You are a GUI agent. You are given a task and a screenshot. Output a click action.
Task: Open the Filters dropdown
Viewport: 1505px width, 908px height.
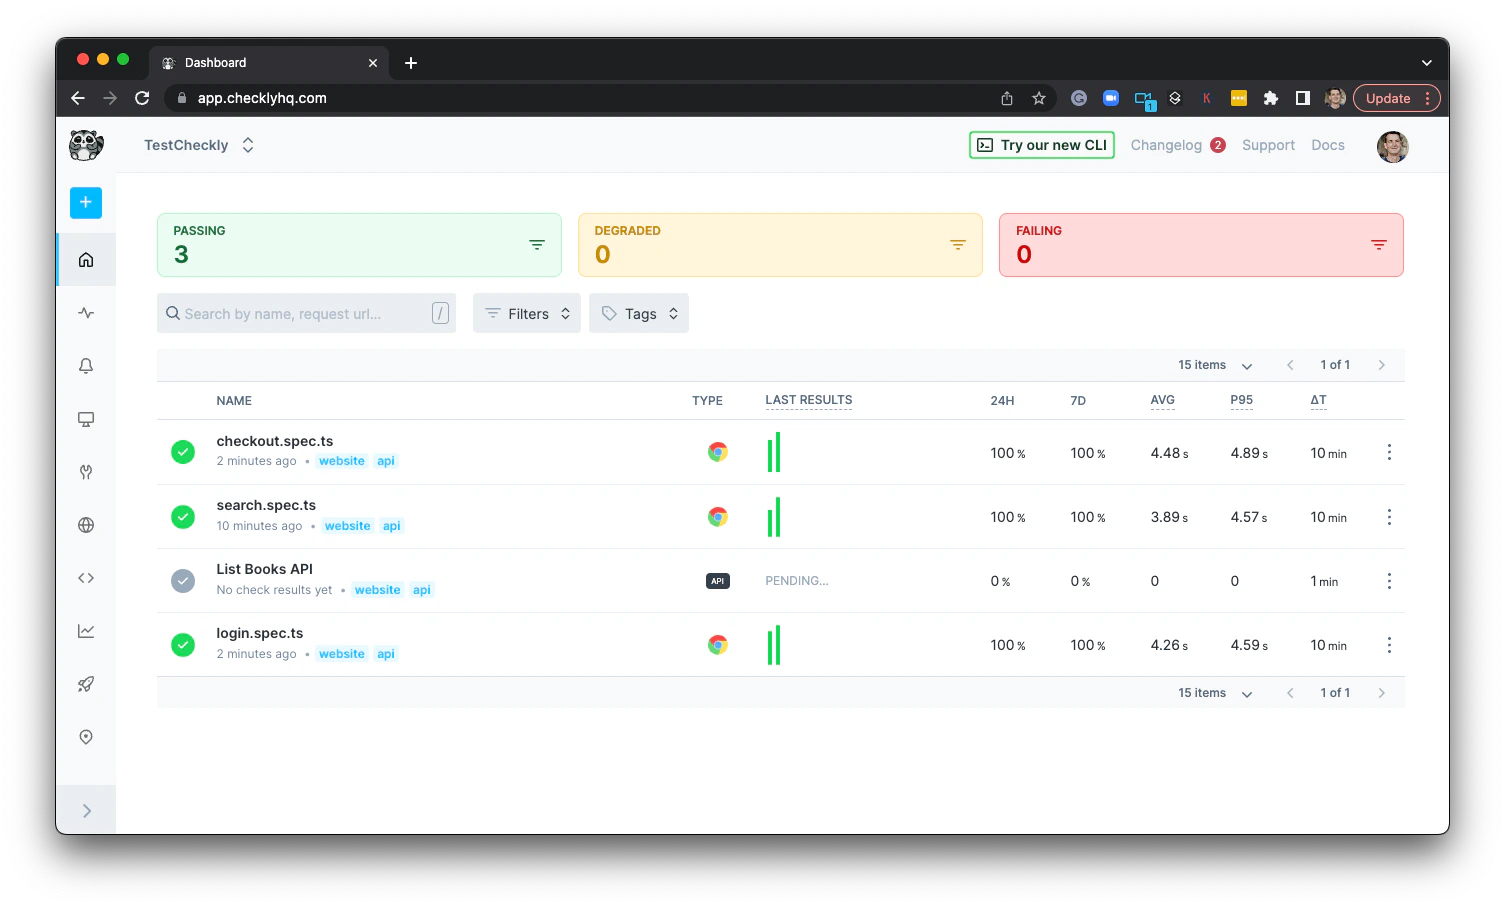(526, 313)
